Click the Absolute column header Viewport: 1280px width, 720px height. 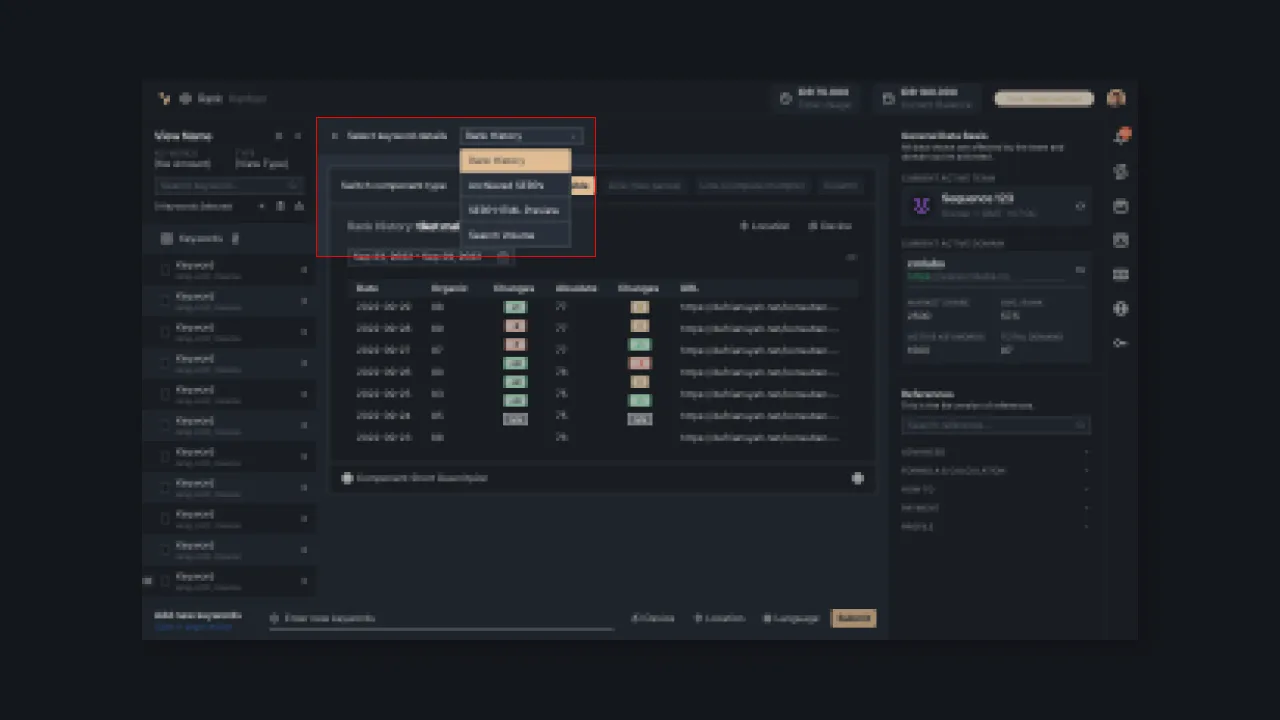(x=576, y=288)
